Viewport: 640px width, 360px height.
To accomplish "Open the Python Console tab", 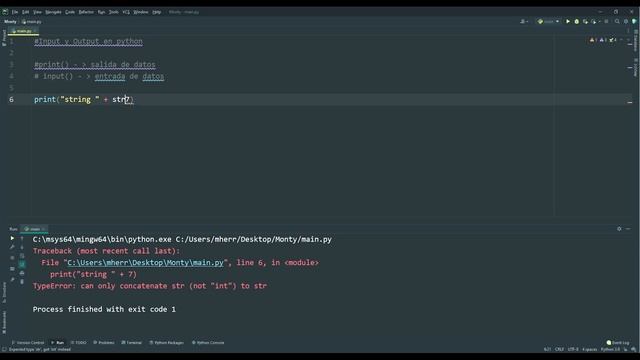I will point(208,343).
